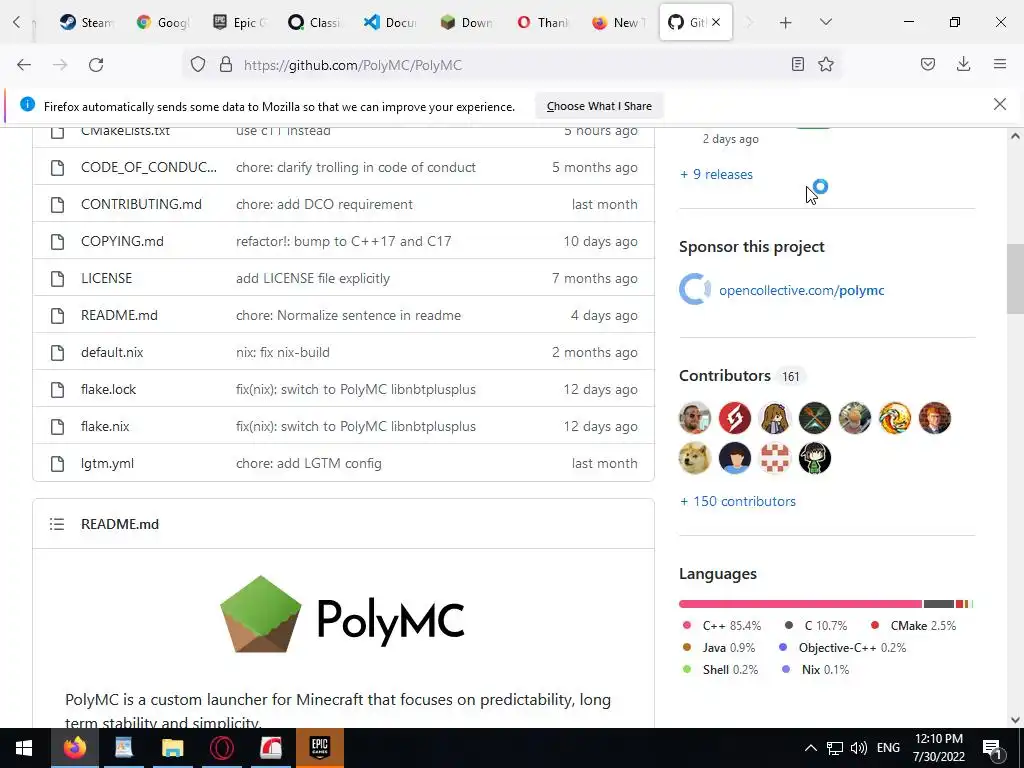The height and width of the screenshot is (768, 1024).
Task: Click the browser Back navigation arrow
Action: coord(24,65)
